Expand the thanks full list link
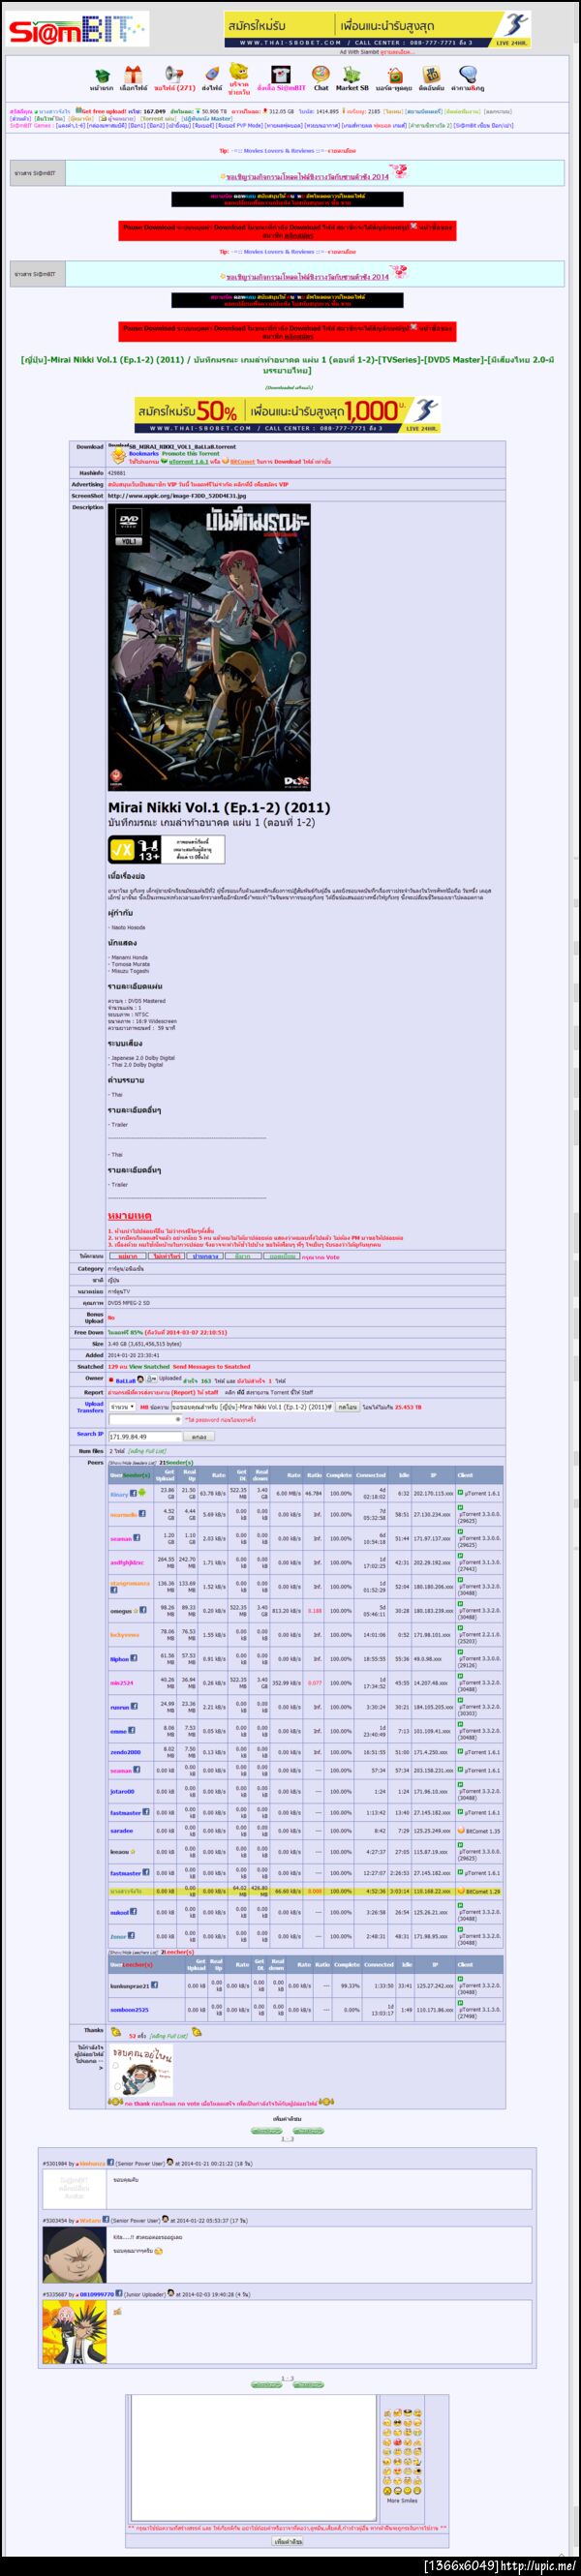The image size is (581, 2576). pos(167,2035)
